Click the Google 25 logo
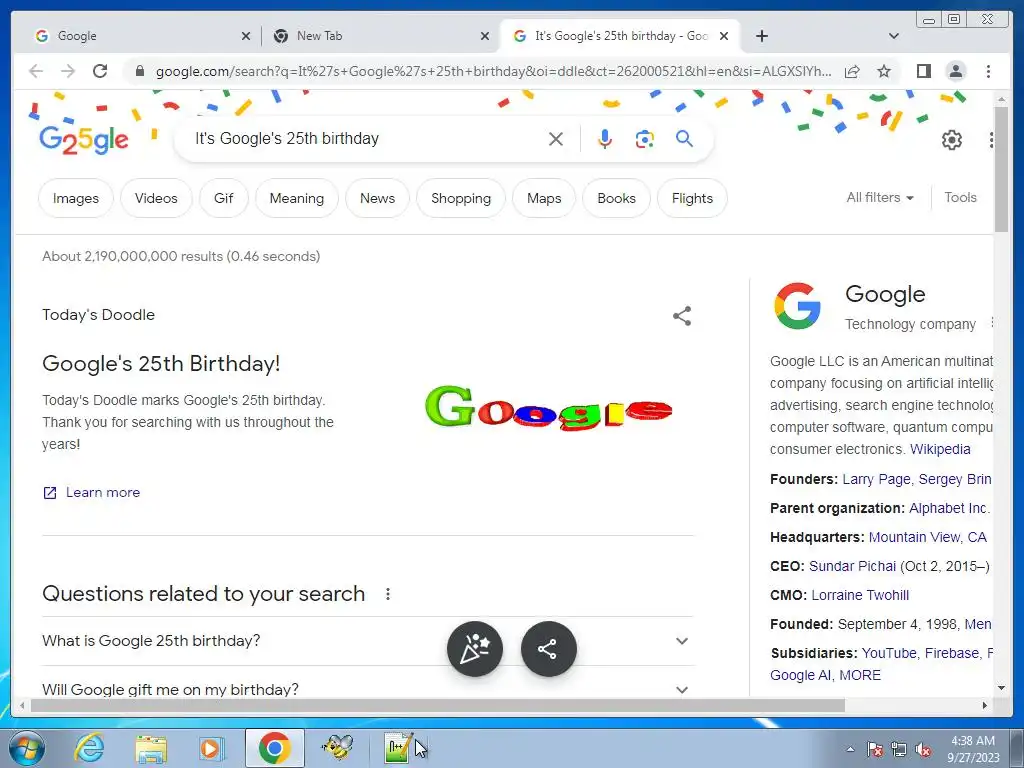This screenshot has height=768, width=1024. coord(84,140)
